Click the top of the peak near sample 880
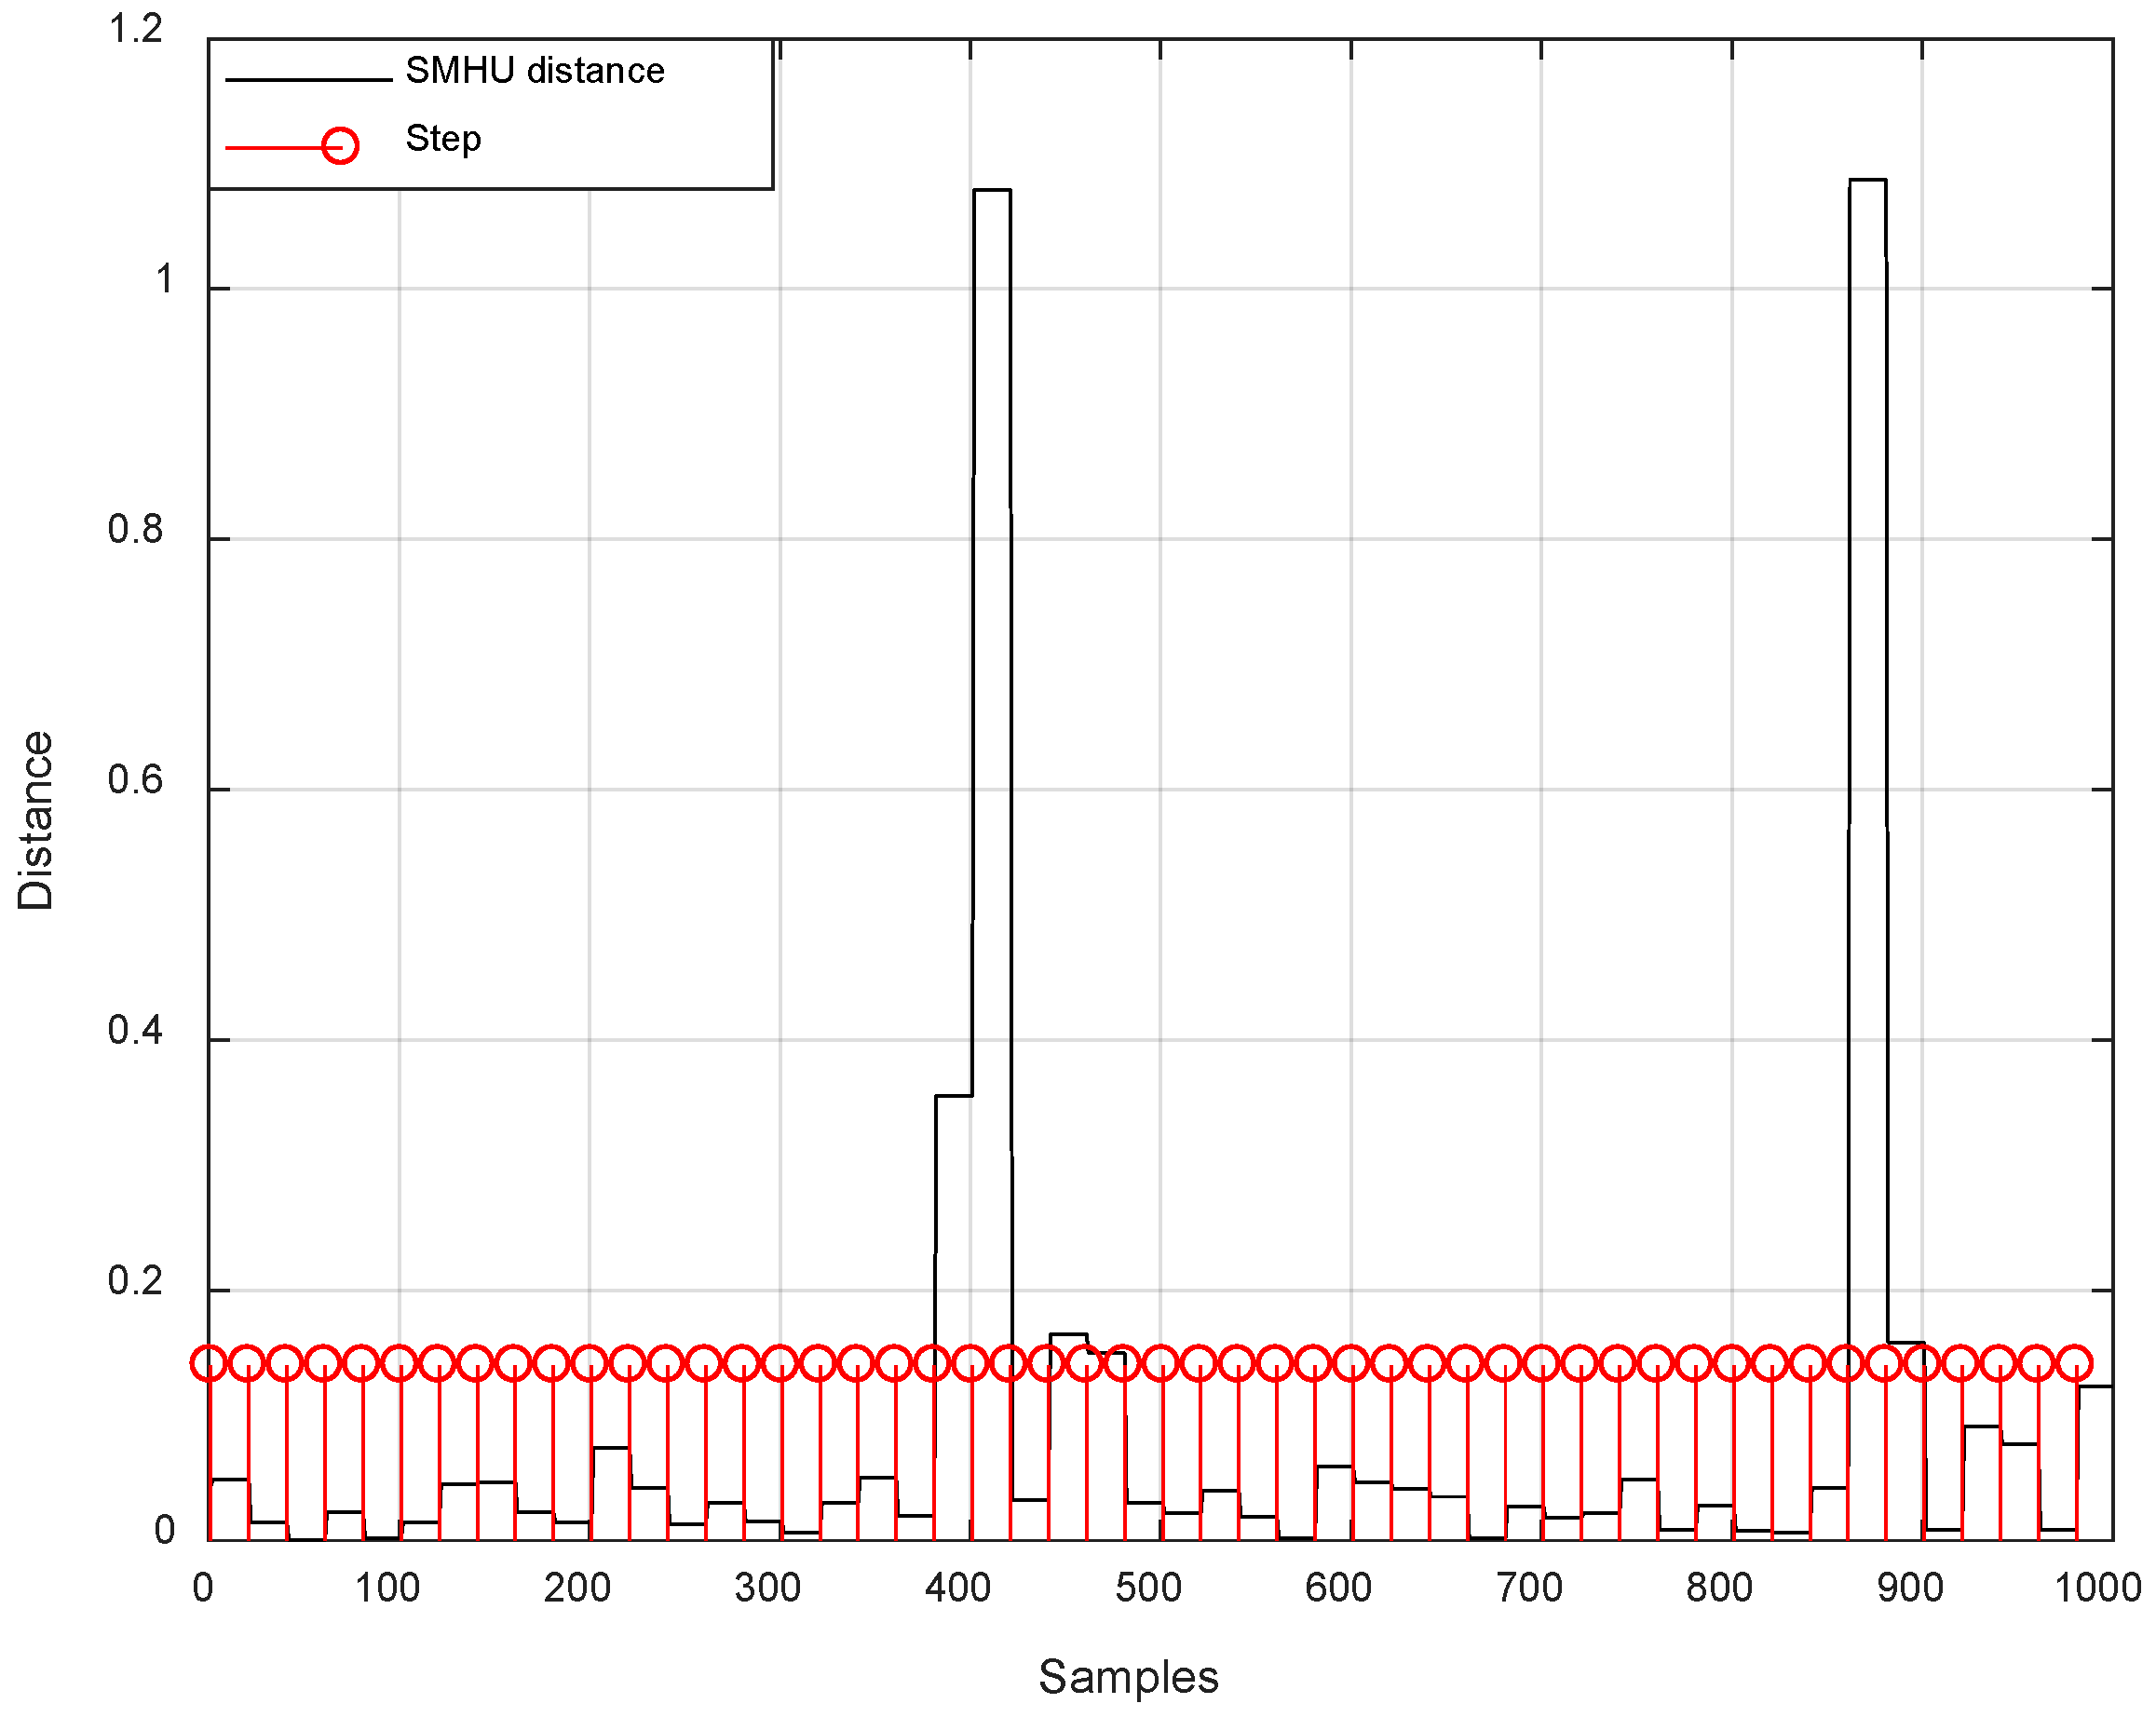2156x1717 pixels. (1867, 179)
